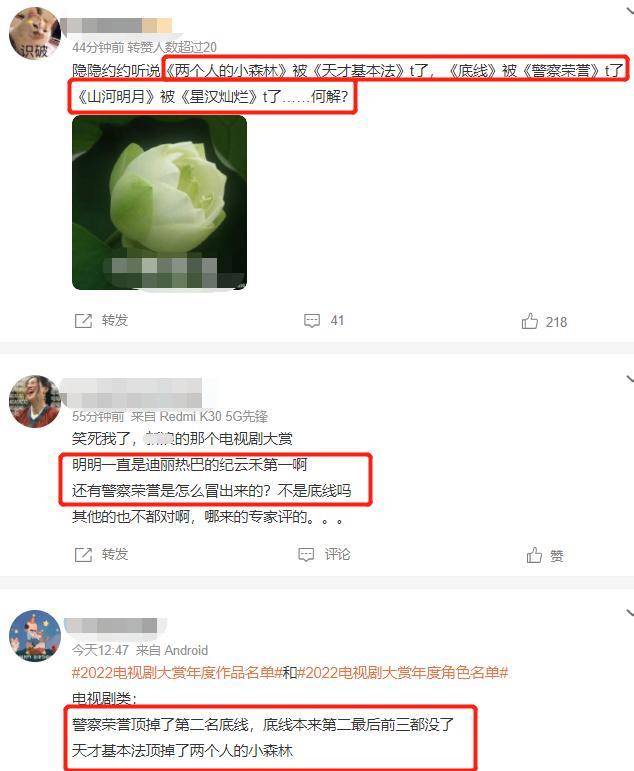Open comments showing 41 on the first post
This screenshot has width=634, height=771.
(x=324, y=321)
